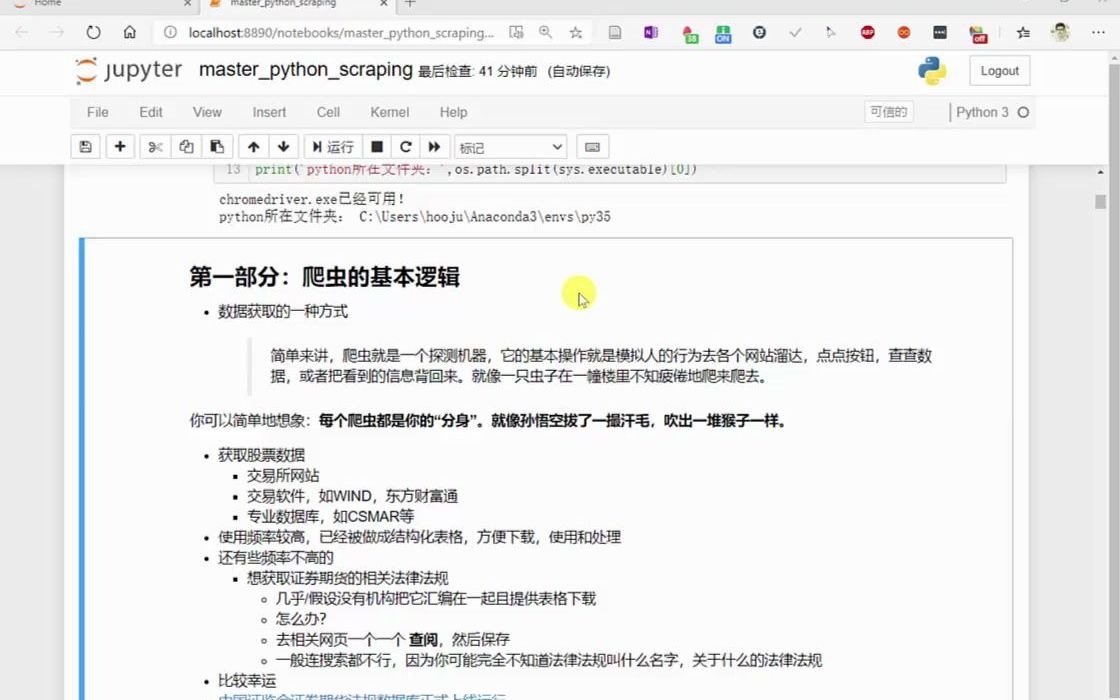This screenshot has width=1120, height=700.
Task: Restart the kernel using the refresh icon
Action: 405,146
